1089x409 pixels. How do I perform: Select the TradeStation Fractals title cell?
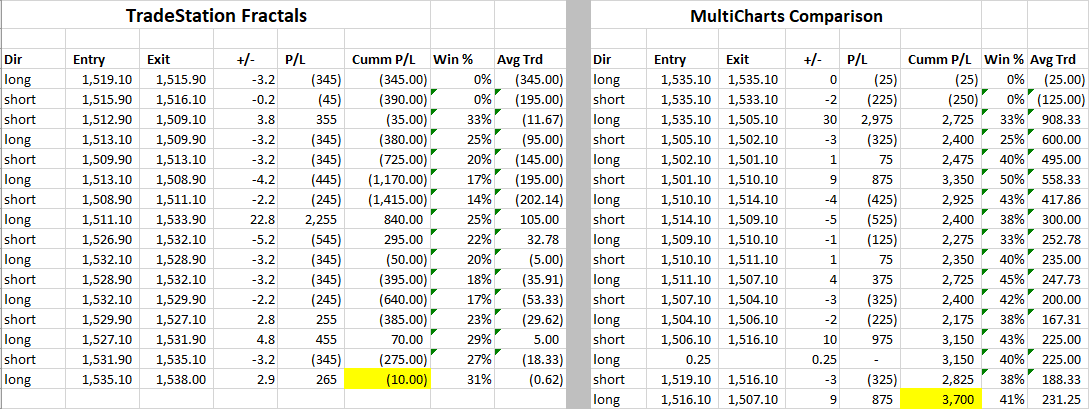click(216, 15)
